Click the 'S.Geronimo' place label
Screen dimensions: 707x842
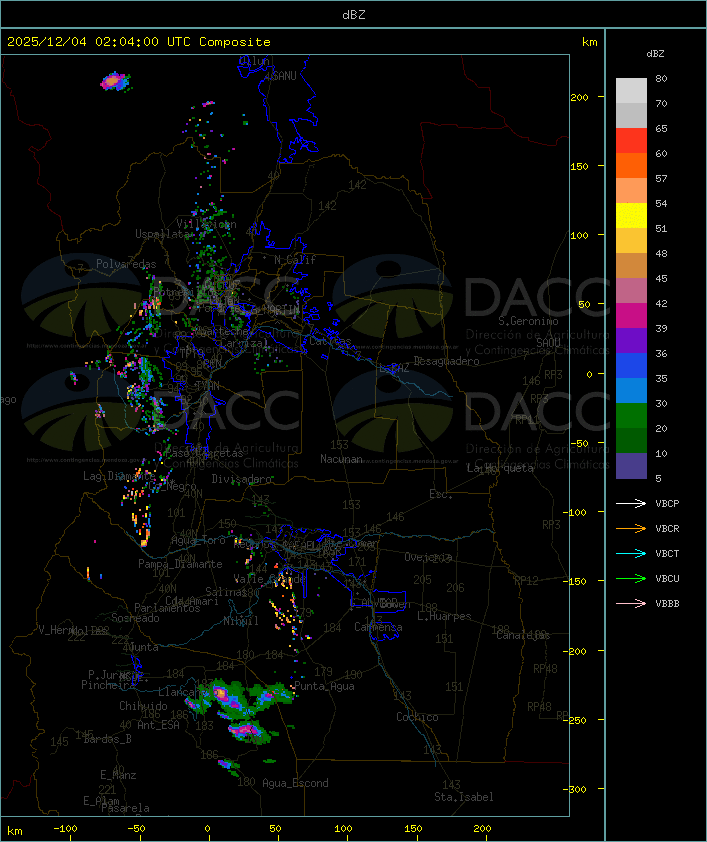[528, 321]
